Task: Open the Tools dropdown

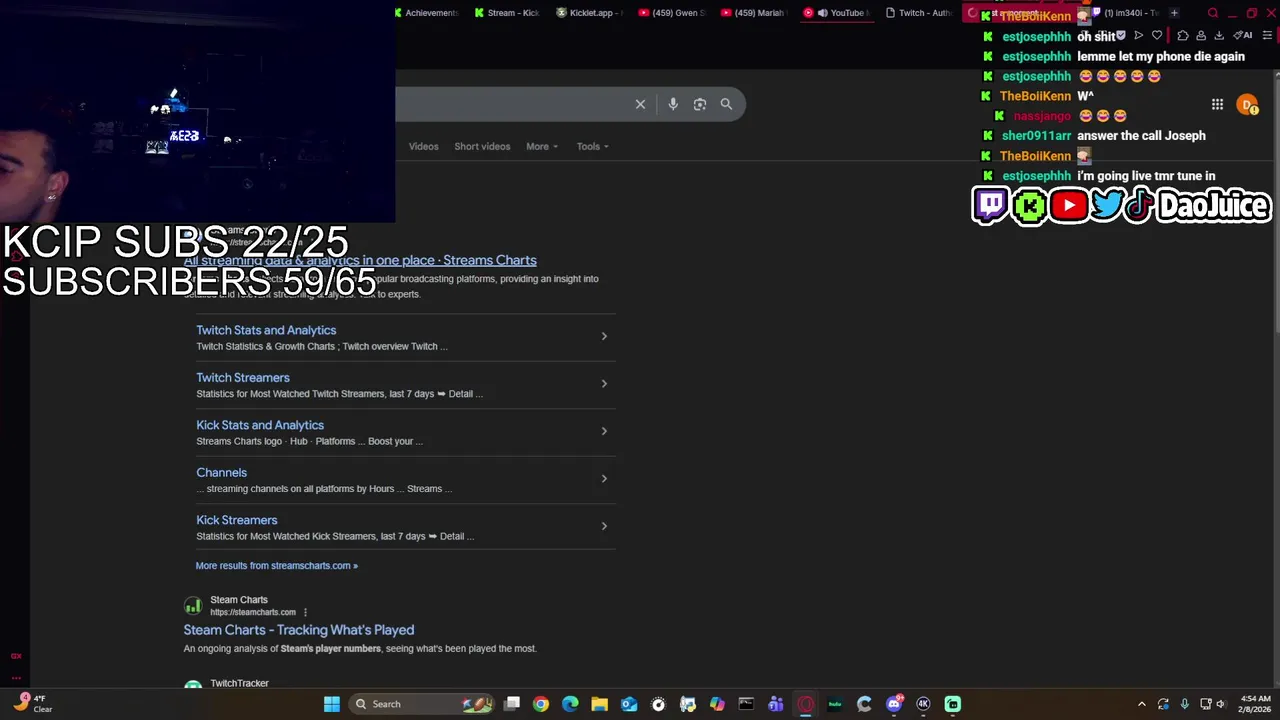Action: click(x=592, y=146)
